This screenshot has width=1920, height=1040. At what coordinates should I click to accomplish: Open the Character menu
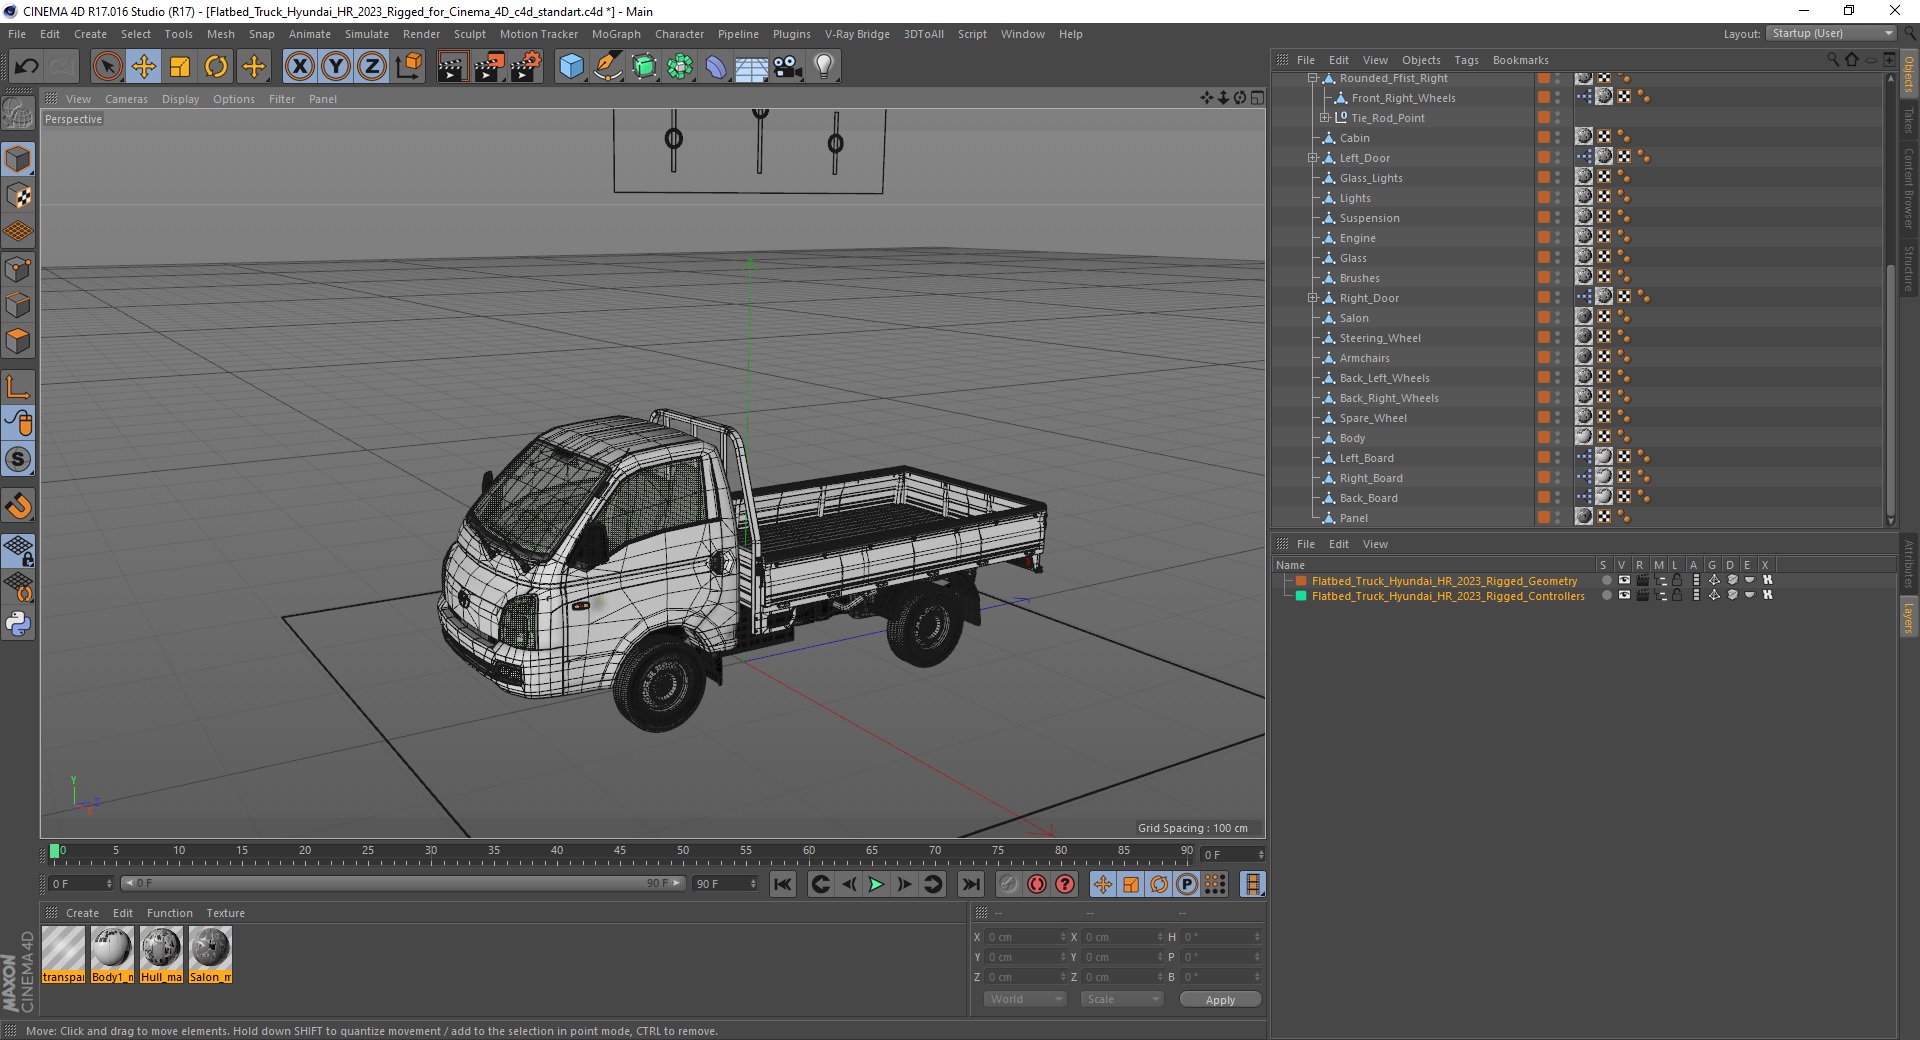pos(680,34)
